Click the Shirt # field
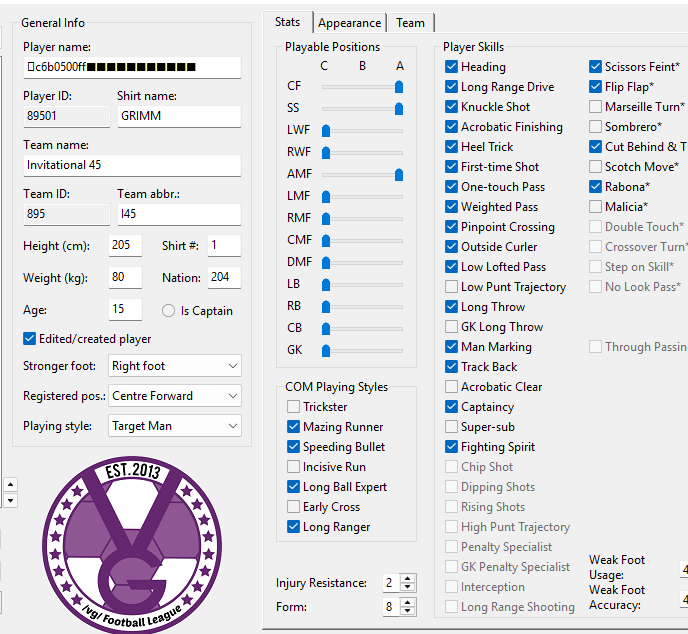 [x=224, y=245]
